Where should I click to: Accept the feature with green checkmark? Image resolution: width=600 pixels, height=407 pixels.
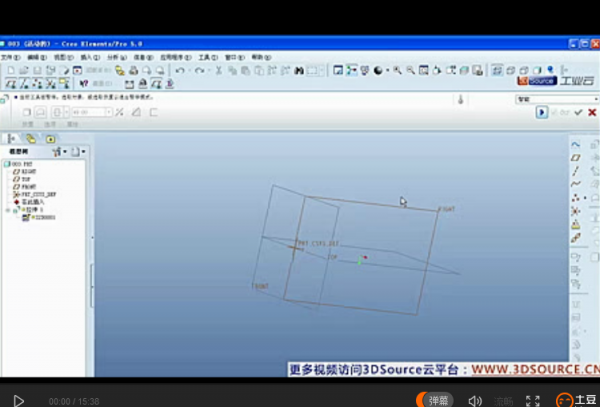click(x=578, y=112)
